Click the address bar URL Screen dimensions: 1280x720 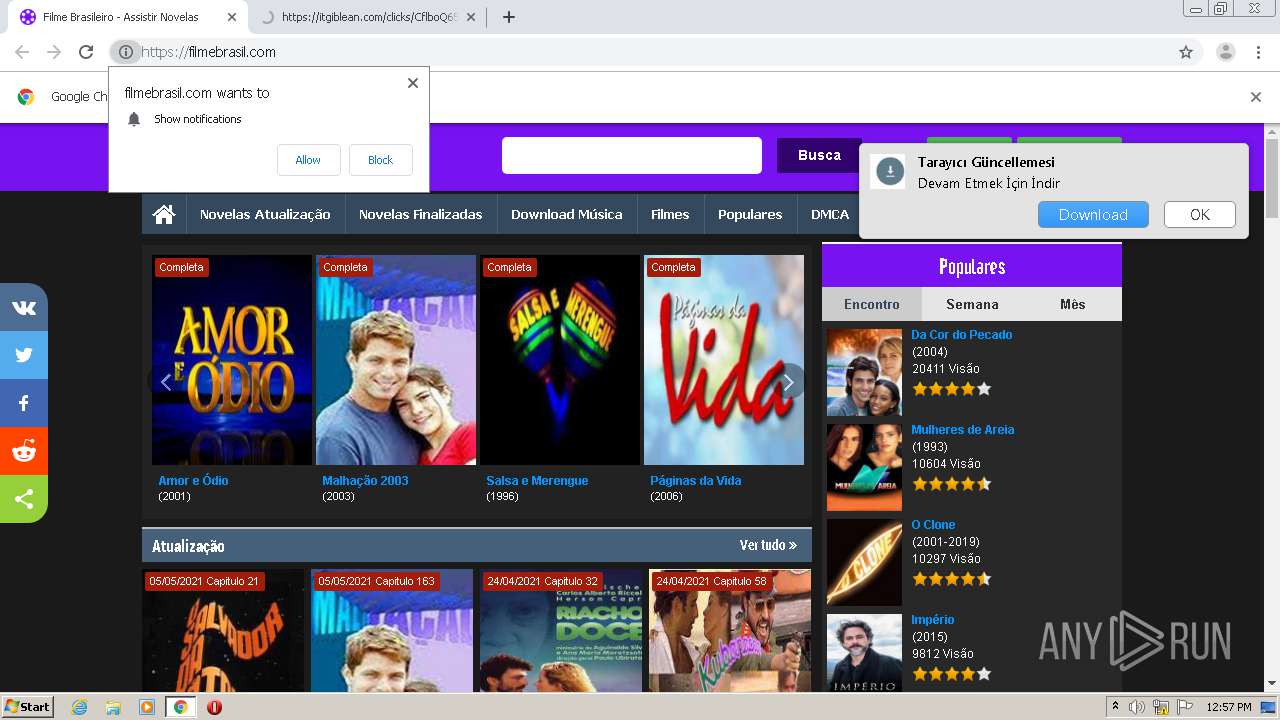[x=209, y=52]
